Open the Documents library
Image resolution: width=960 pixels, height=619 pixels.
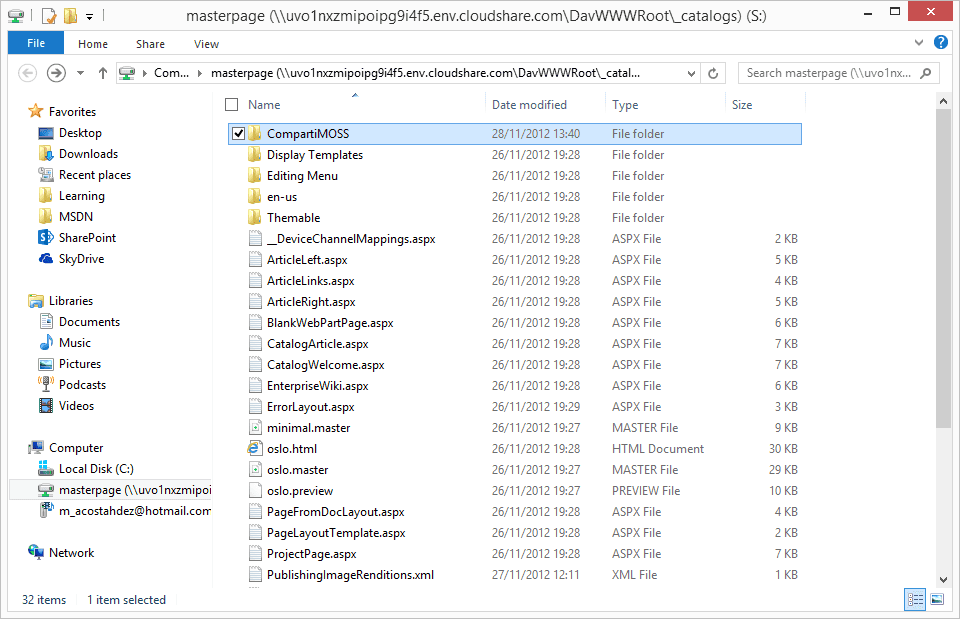[89, 321]
